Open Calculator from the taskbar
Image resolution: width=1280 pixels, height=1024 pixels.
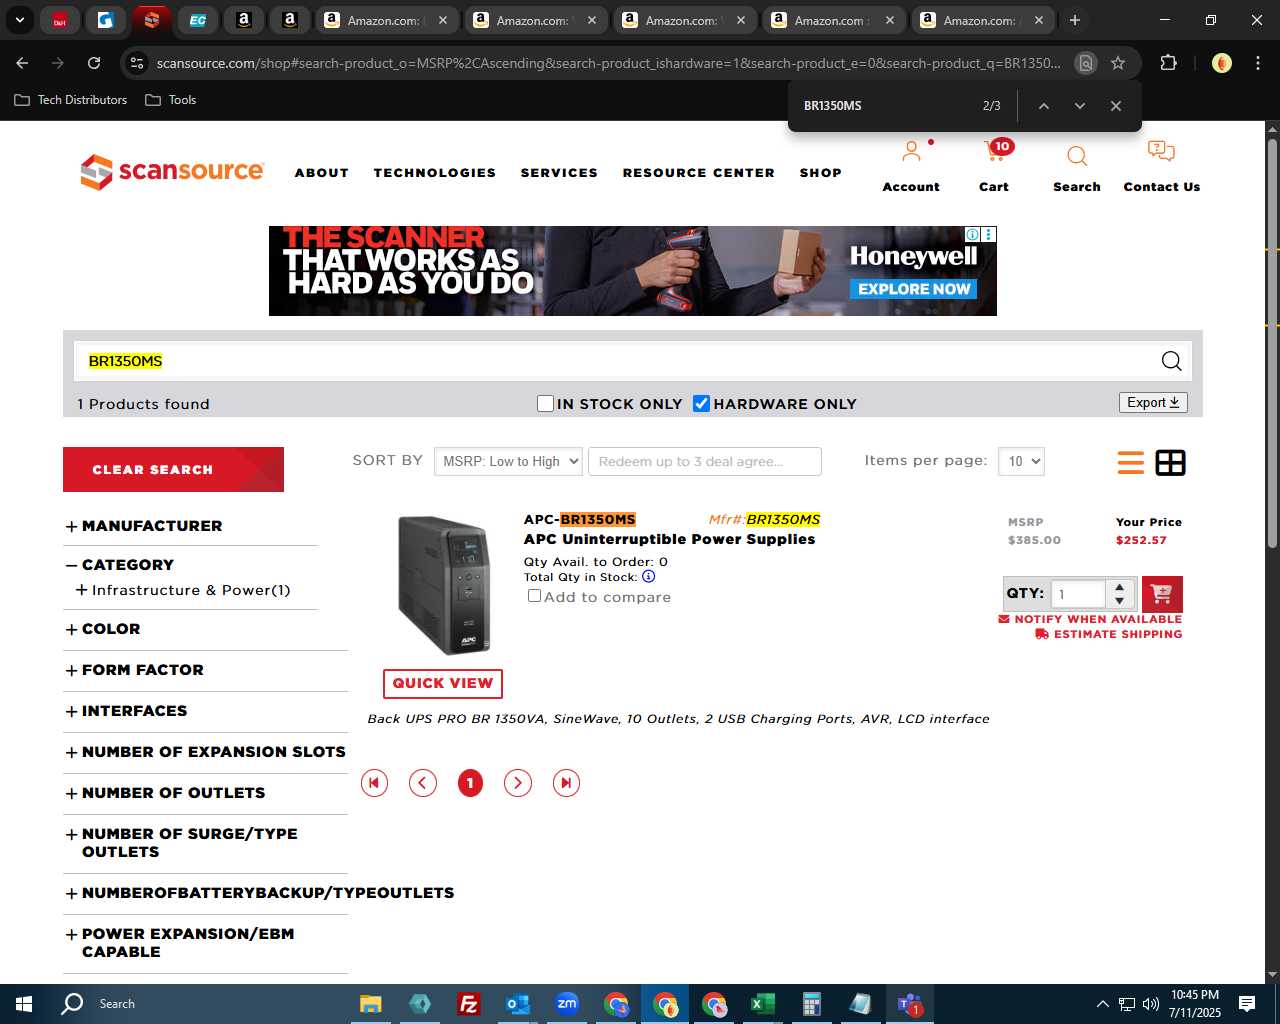(x=811, y=1004)
